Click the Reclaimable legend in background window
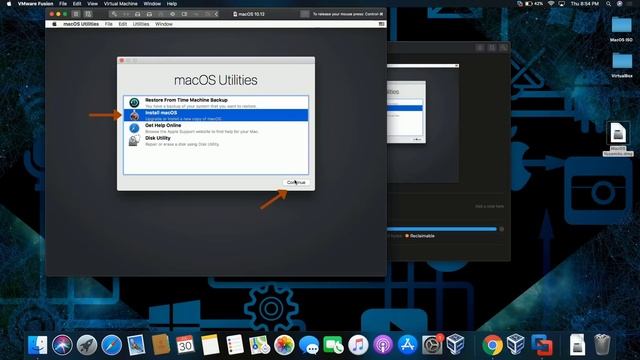The height and width of the screenshot is (360, 640). [x=420, y=236]
